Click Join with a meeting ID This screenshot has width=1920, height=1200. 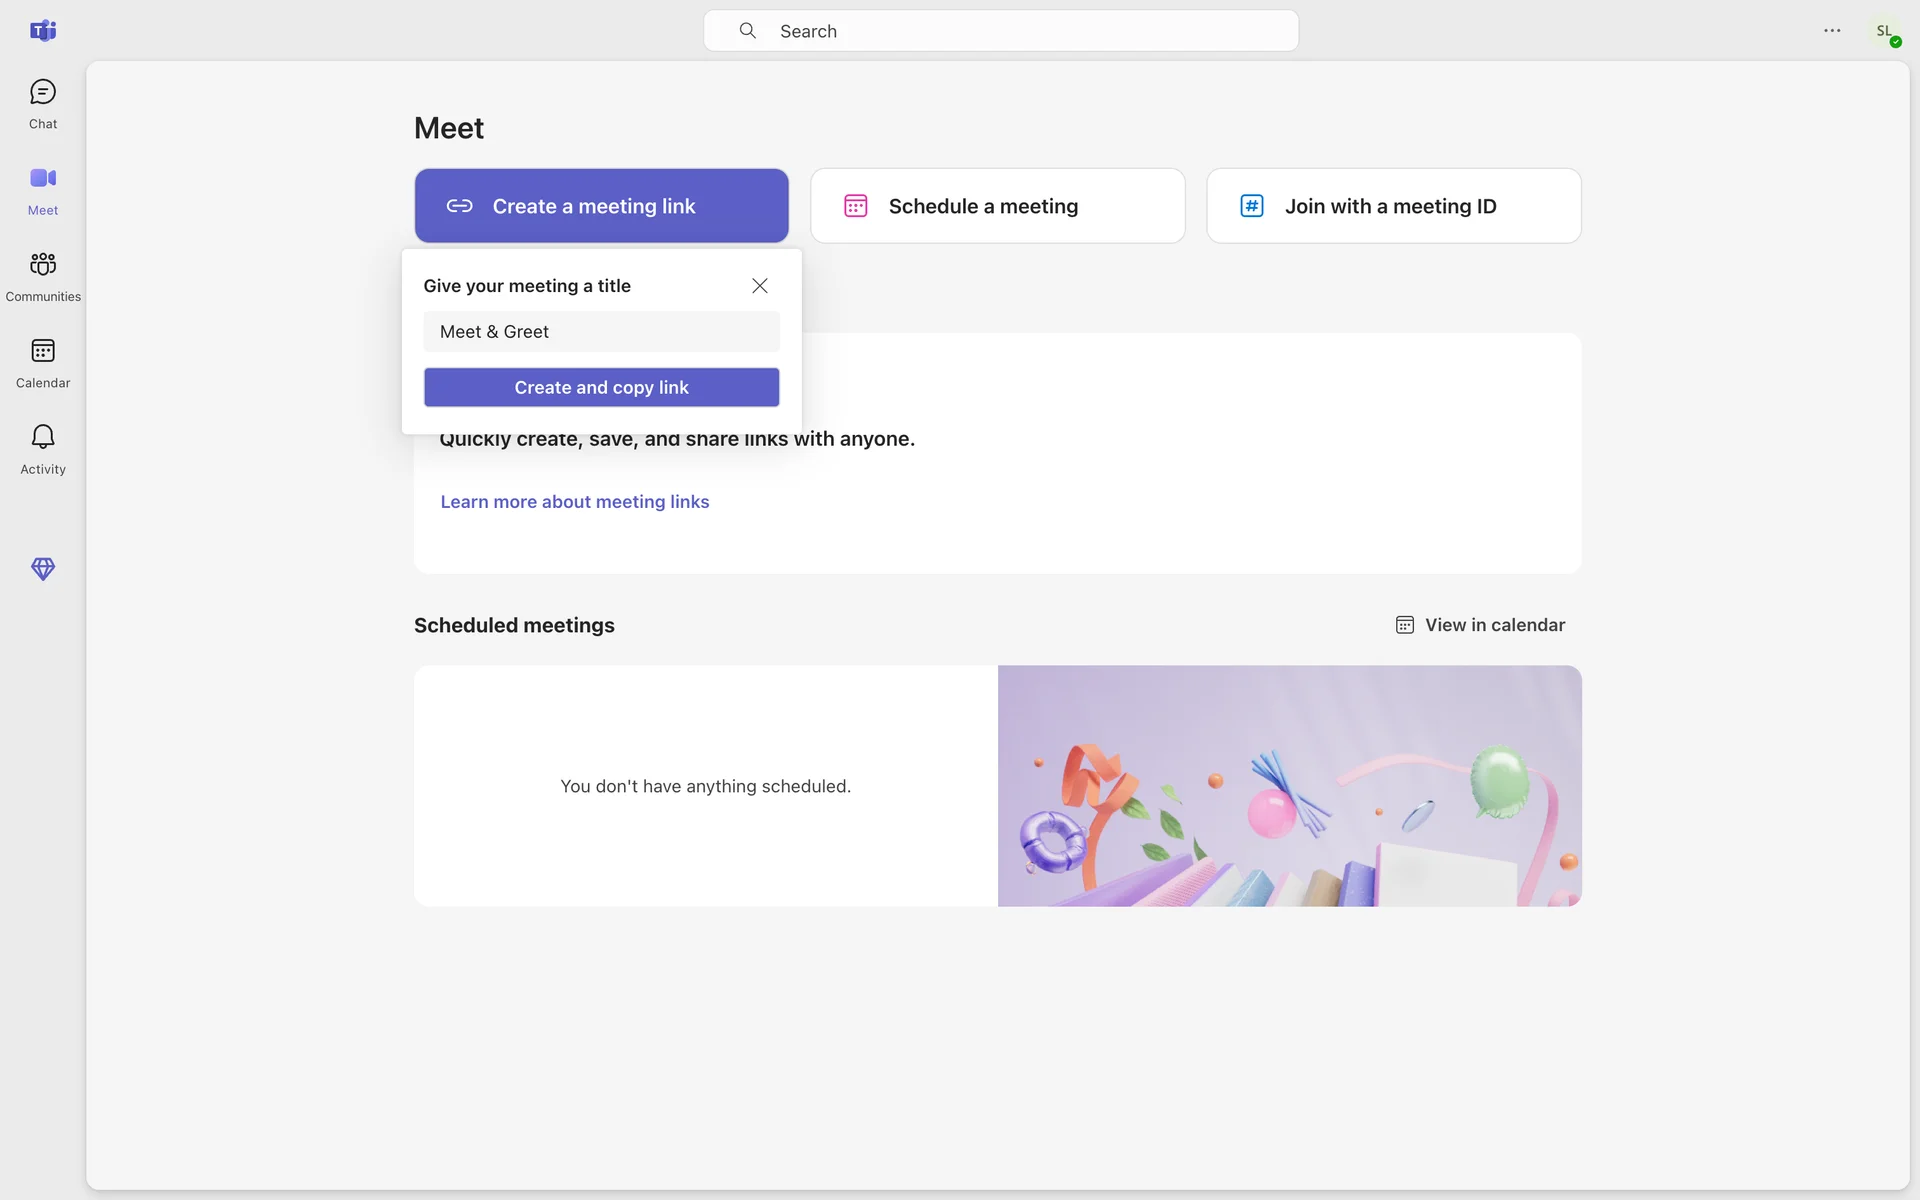[1393, 206]
